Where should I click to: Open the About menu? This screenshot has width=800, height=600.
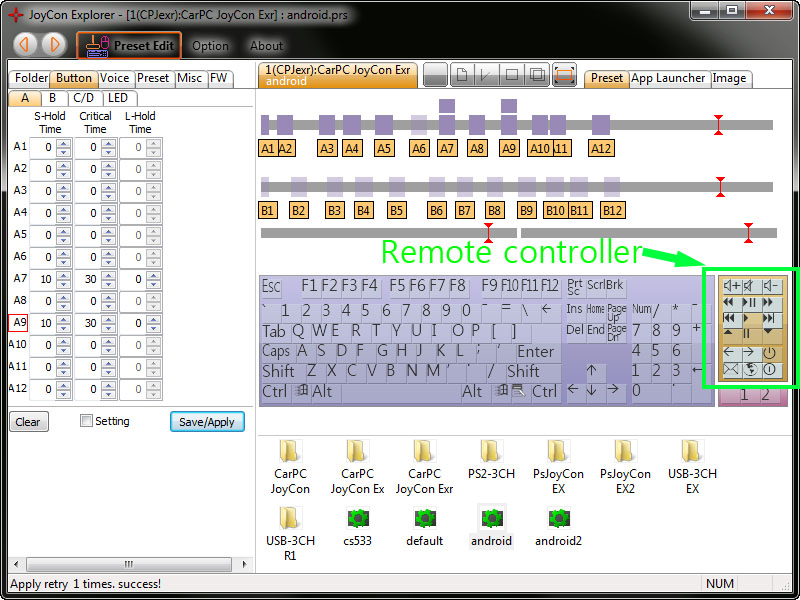click(x=266, y=46)
